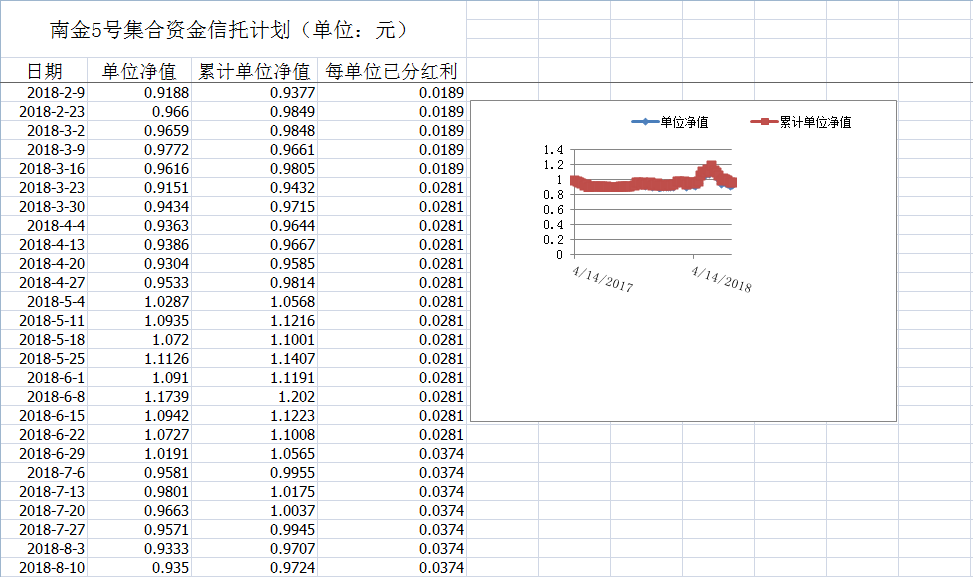Select date cell 2018-3-2
This screenshot has width=973, height=577.
coord(44,131)
